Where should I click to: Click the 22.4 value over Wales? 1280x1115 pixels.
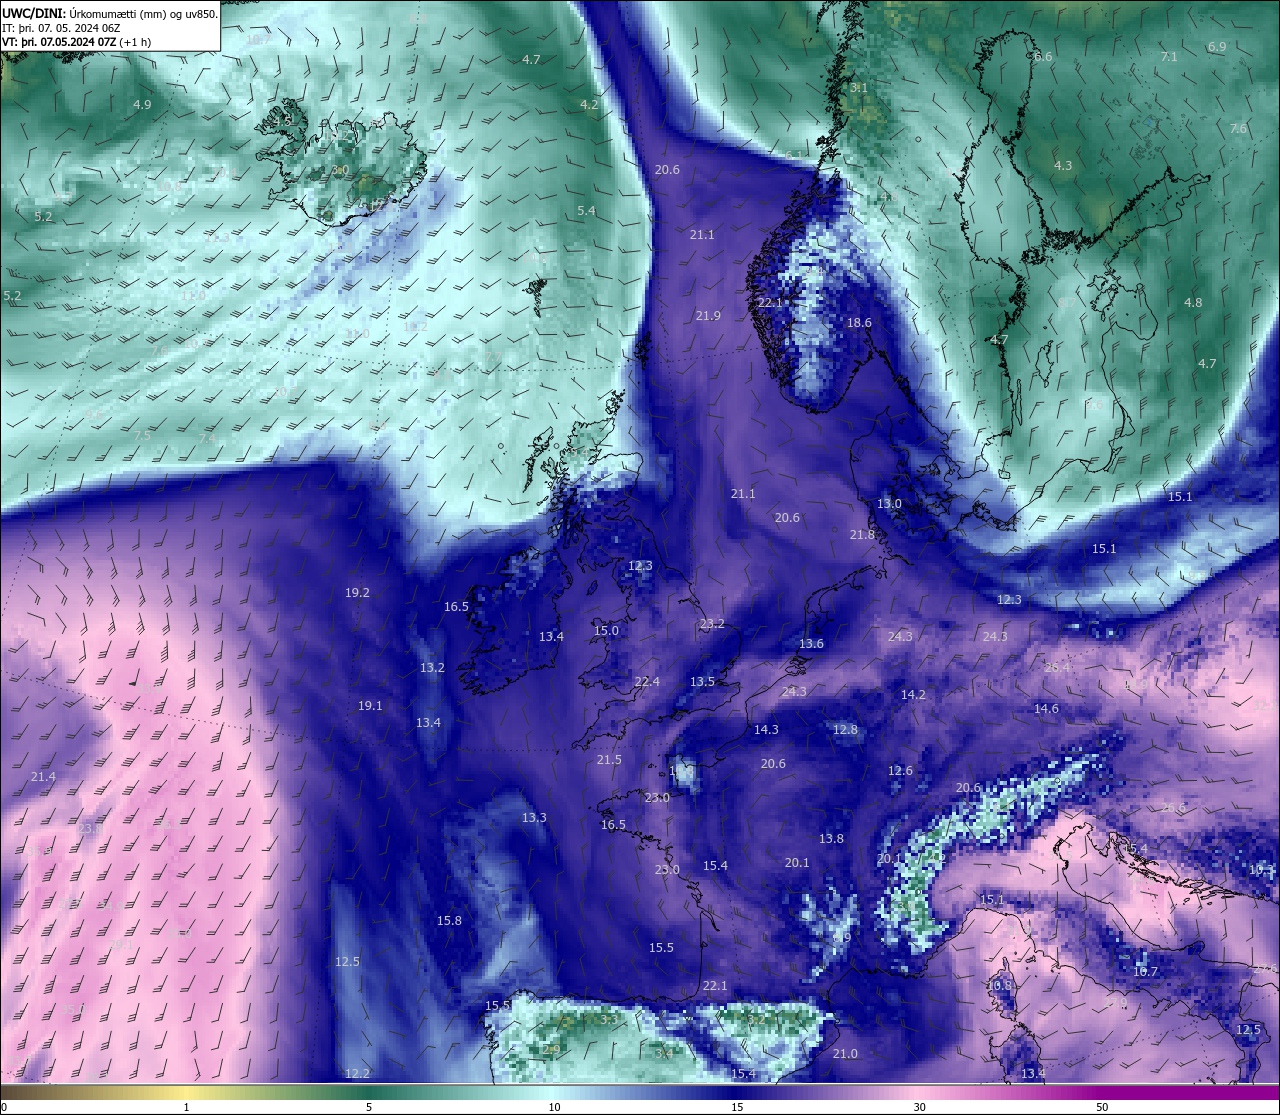[x=647, y=681]
